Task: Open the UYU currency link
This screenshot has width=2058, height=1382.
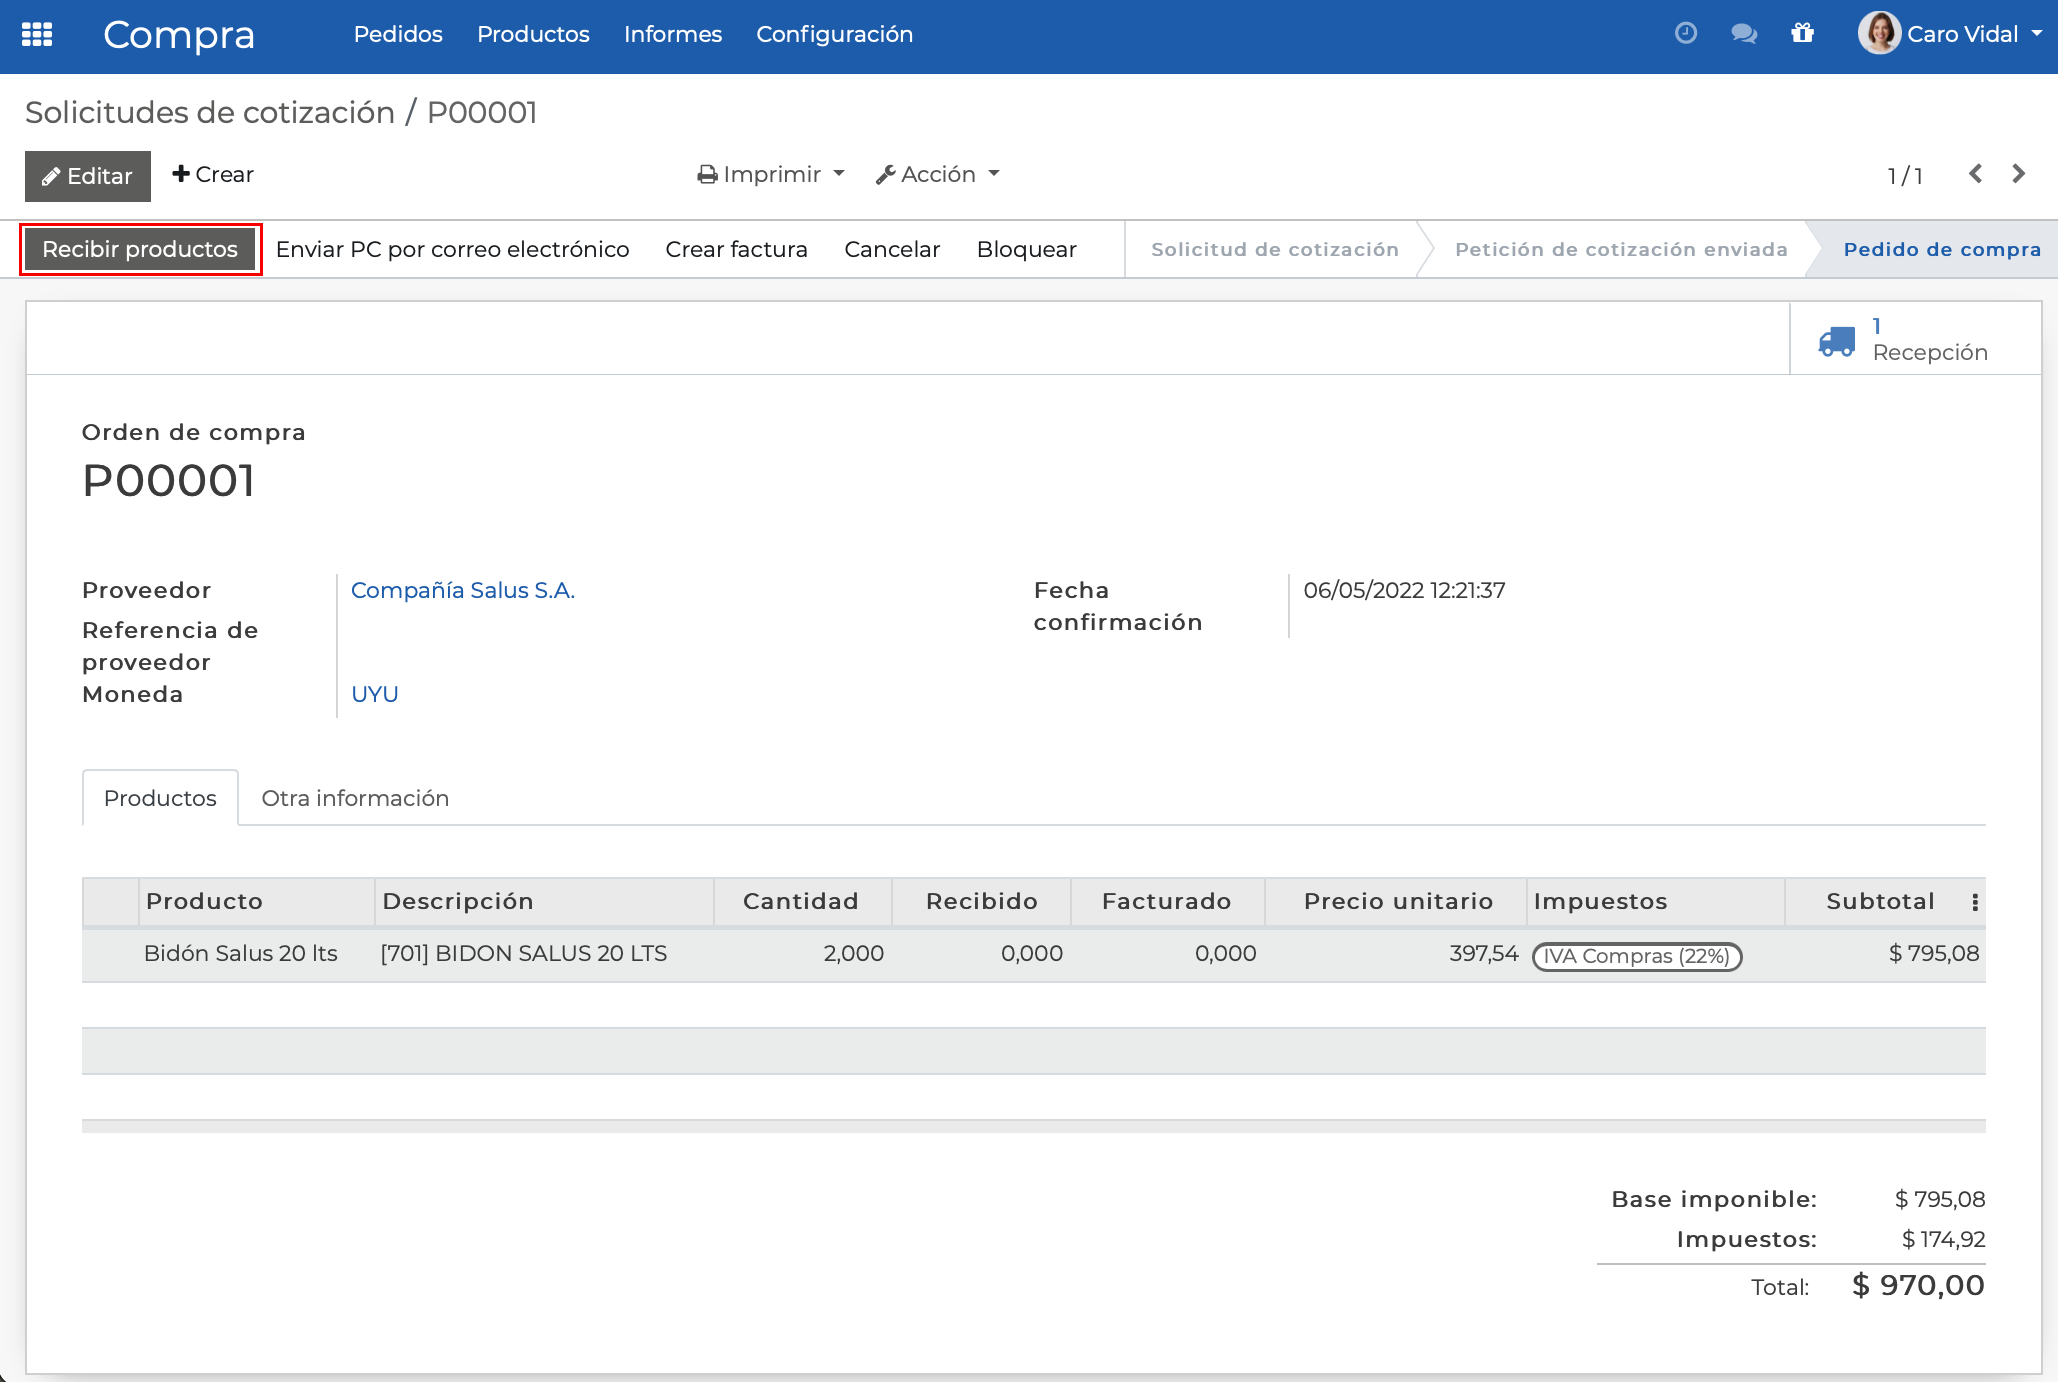Action: pos(374,693)
